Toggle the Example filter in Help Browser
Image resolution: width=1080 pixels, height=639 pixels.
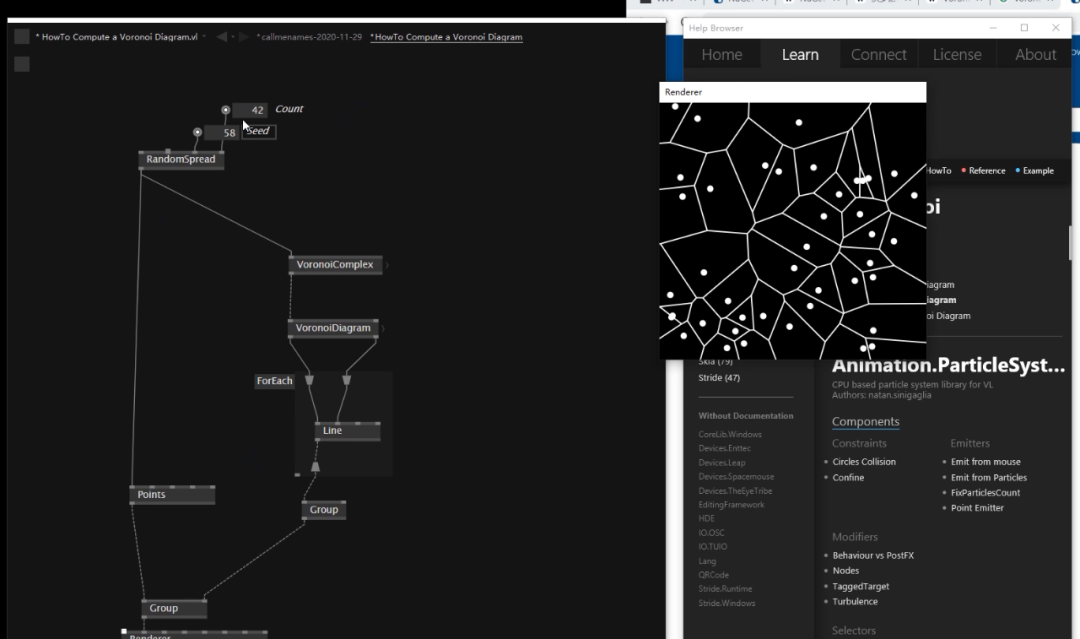click(1035, 171)
